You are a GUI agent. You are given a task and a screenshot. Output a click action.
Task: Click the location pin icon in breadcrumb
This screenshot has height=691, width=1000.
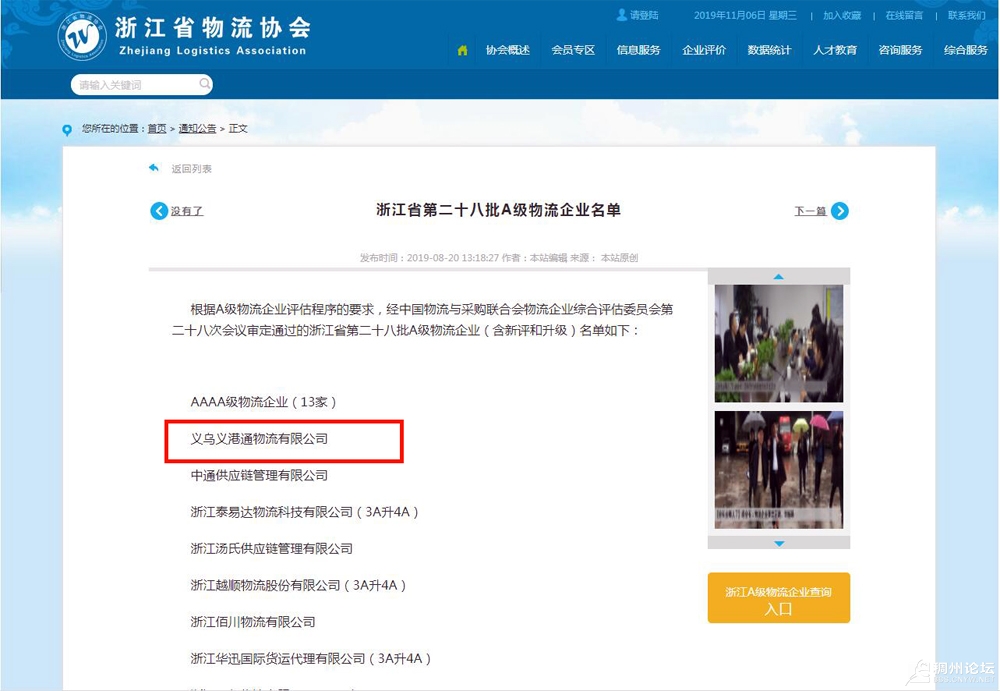pyautogui.click(x=67, y=130)
